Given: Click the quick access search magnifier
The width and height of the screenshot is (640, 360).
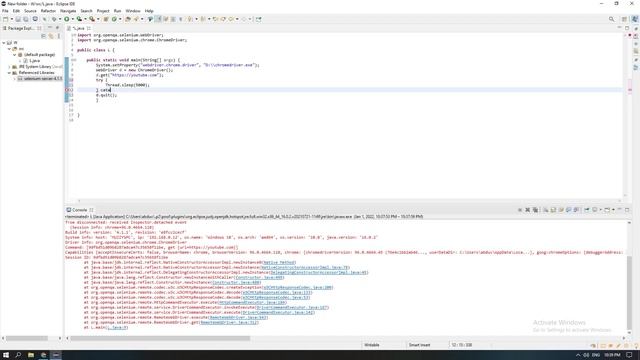Looking at the screenshot, I should coord(611,19).
